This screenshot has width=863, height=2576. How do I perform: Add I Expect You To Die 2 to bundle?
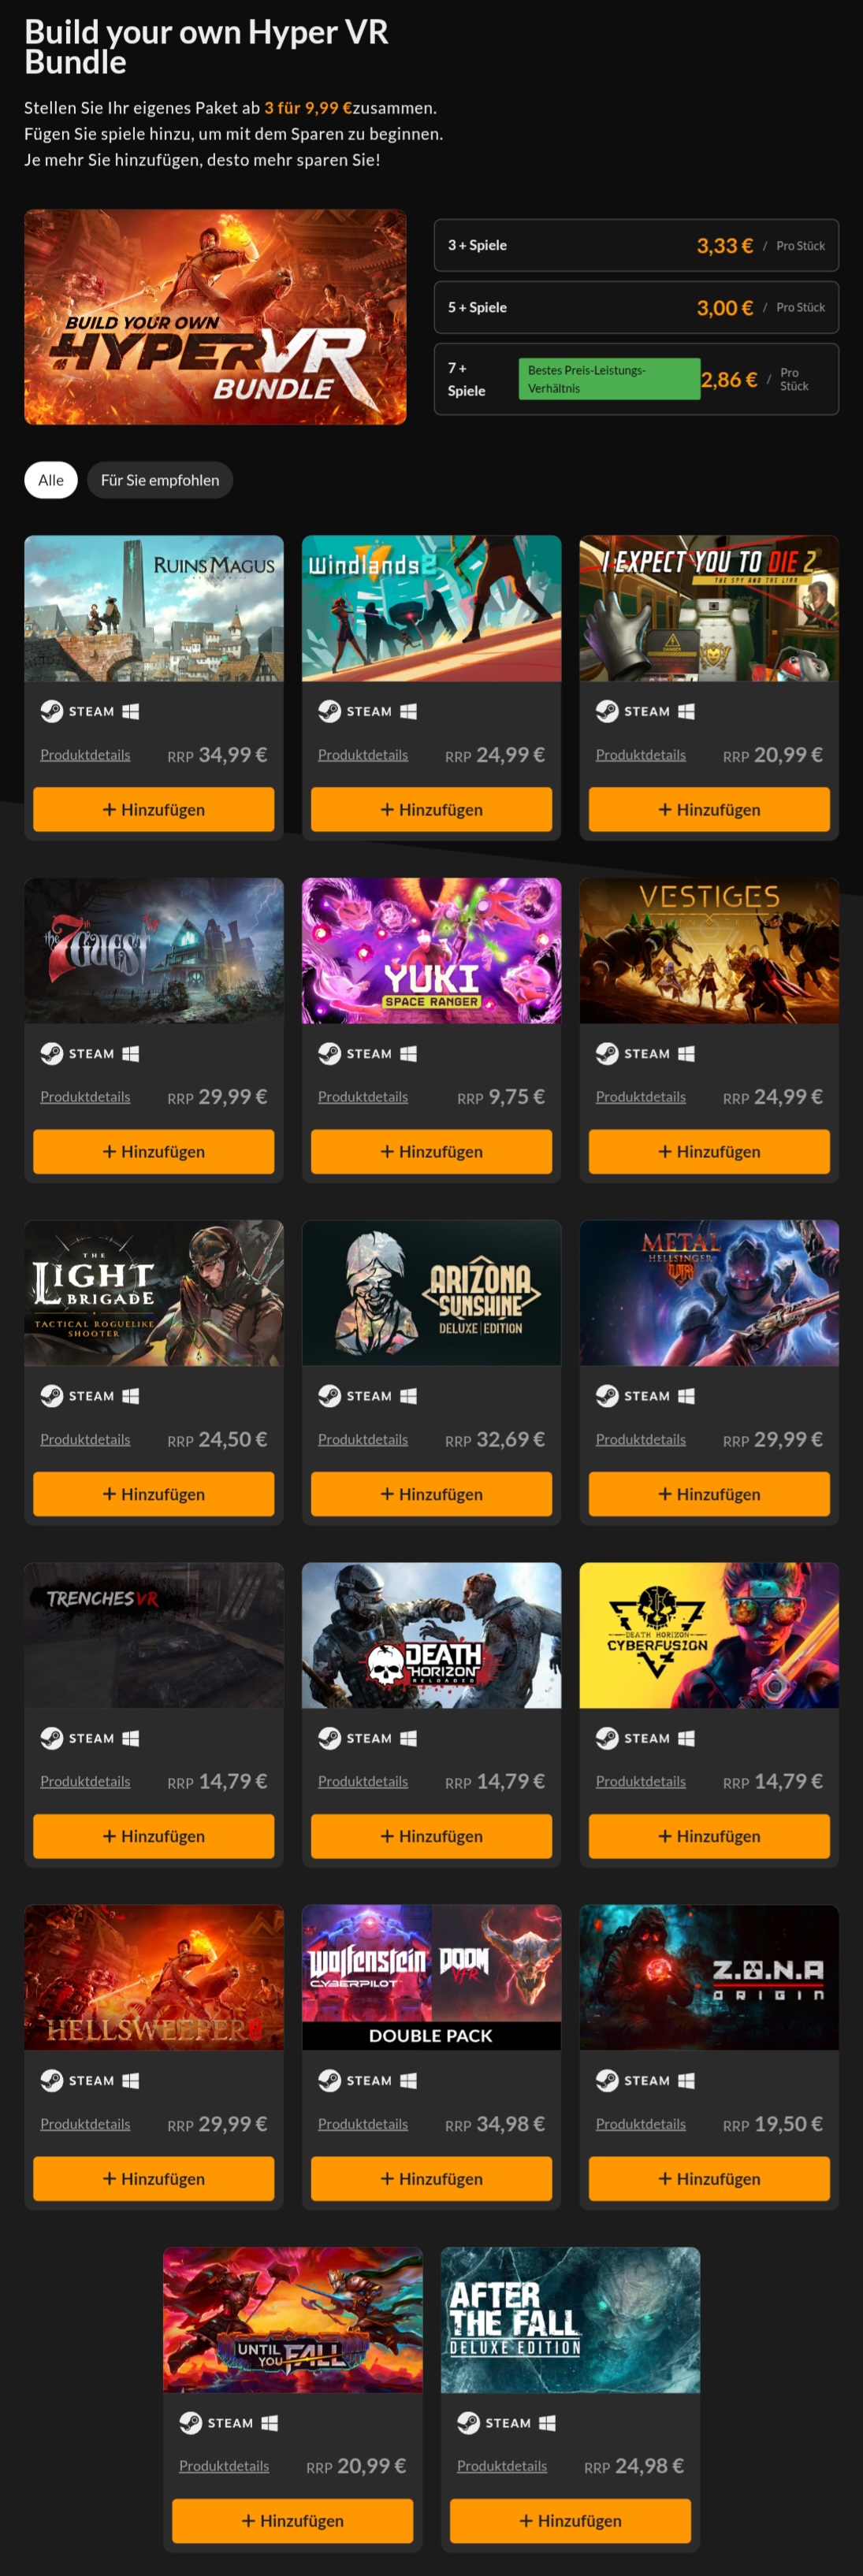[x=709, y=809]
